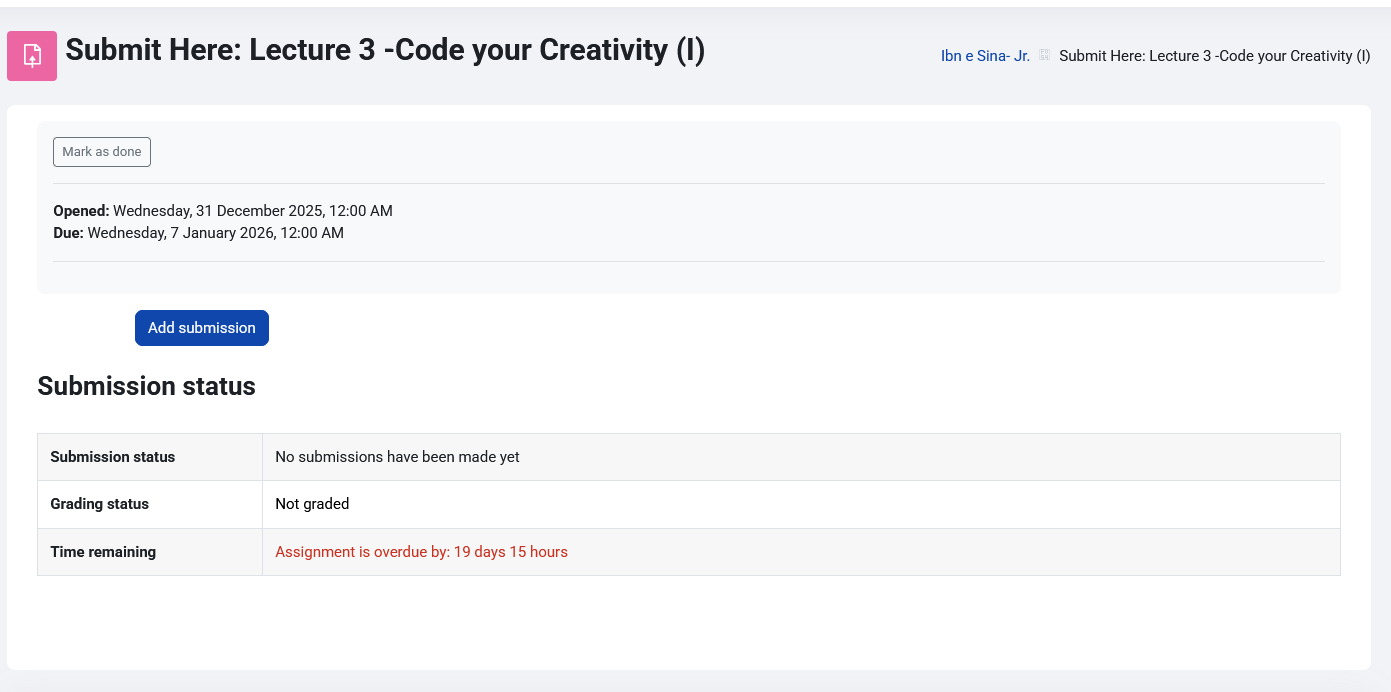Image resolution: width=1391 pixels, height=692 pixels.
Task: Select the Submission status table row label
Action: click(112, 457)
